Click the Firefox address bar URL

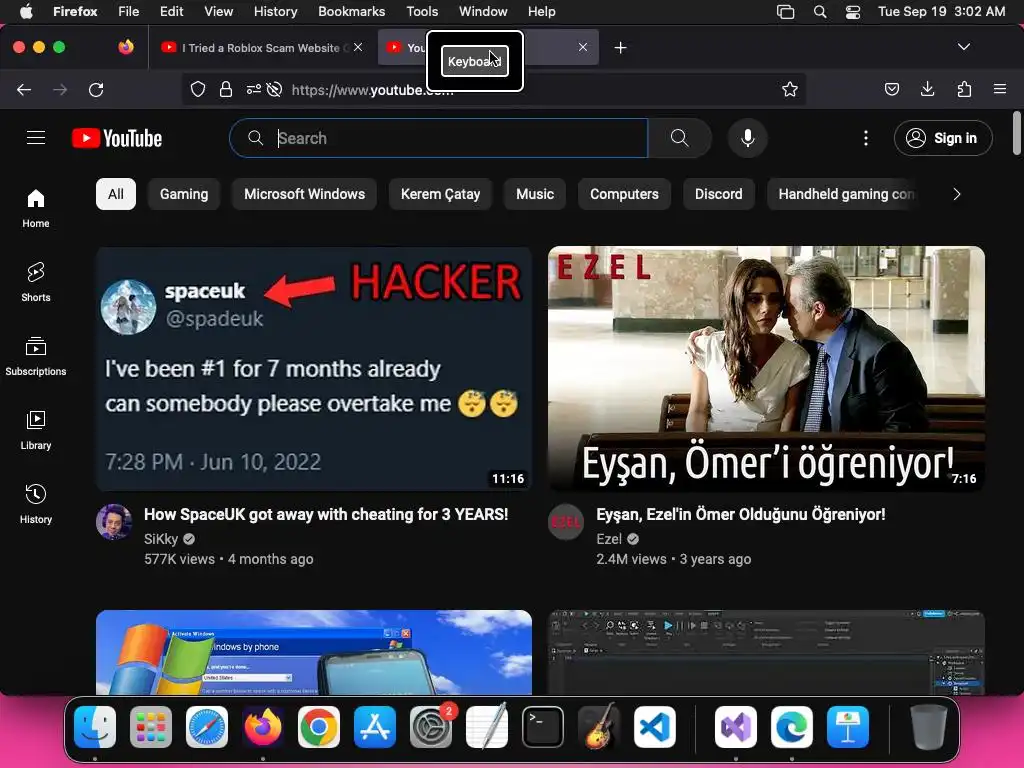[372, 90]
